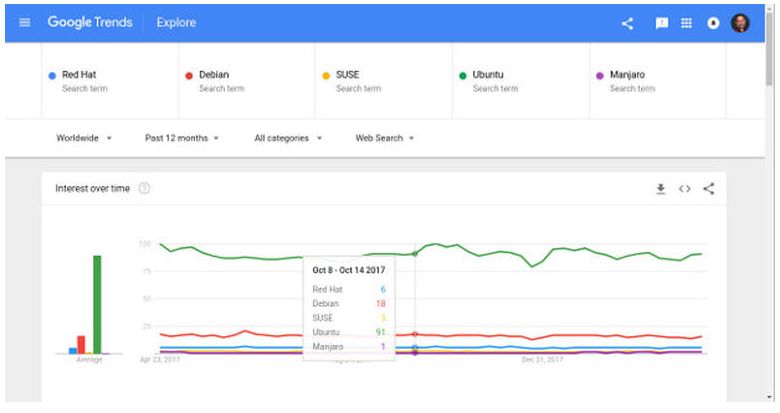Click the Manjaro purple color dot
Viewport: 780px width, 413px height.
(600, 75)
